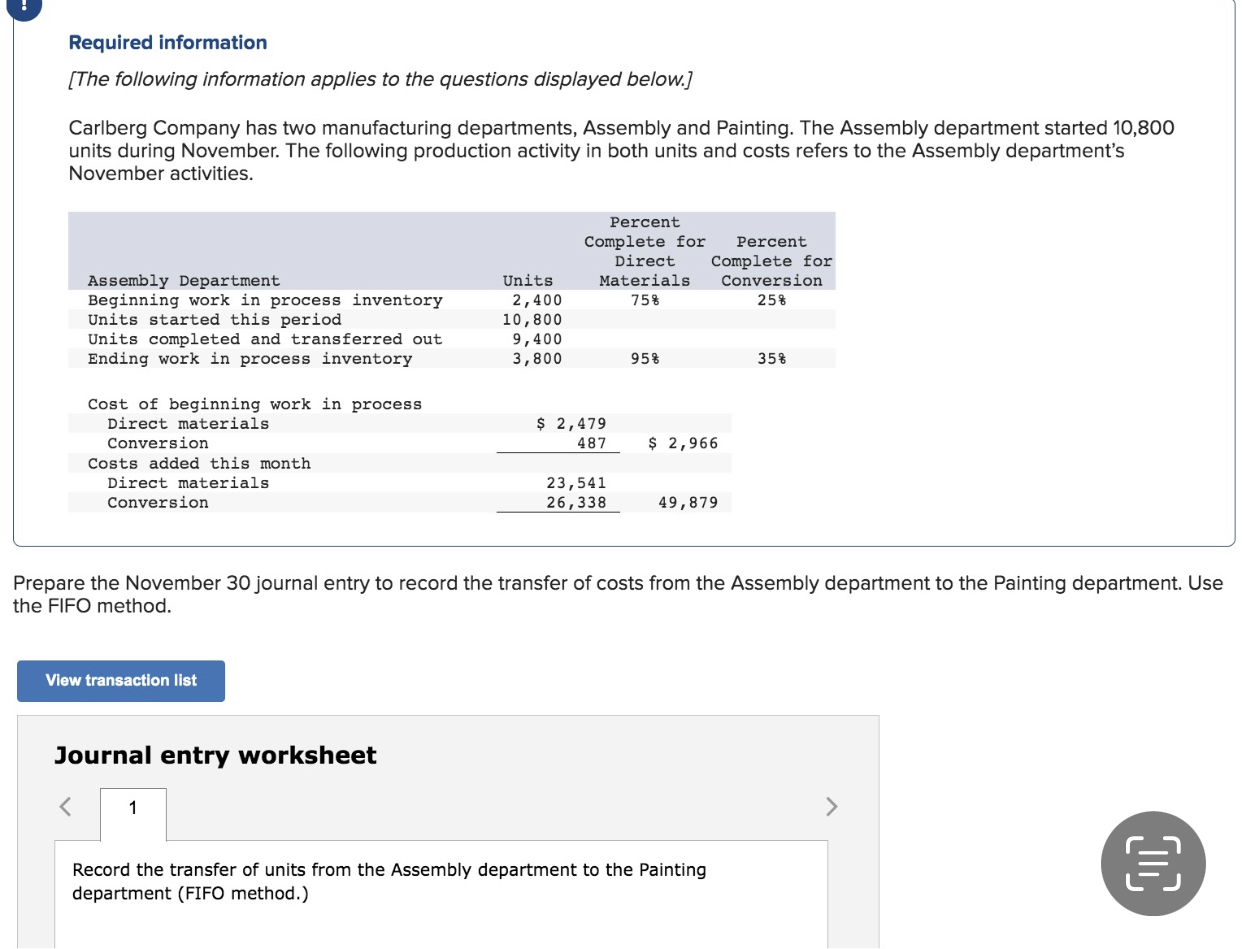The image size is (1242, 949).
Task: Click beginning conversion cost 487
Action: point(592,443)
